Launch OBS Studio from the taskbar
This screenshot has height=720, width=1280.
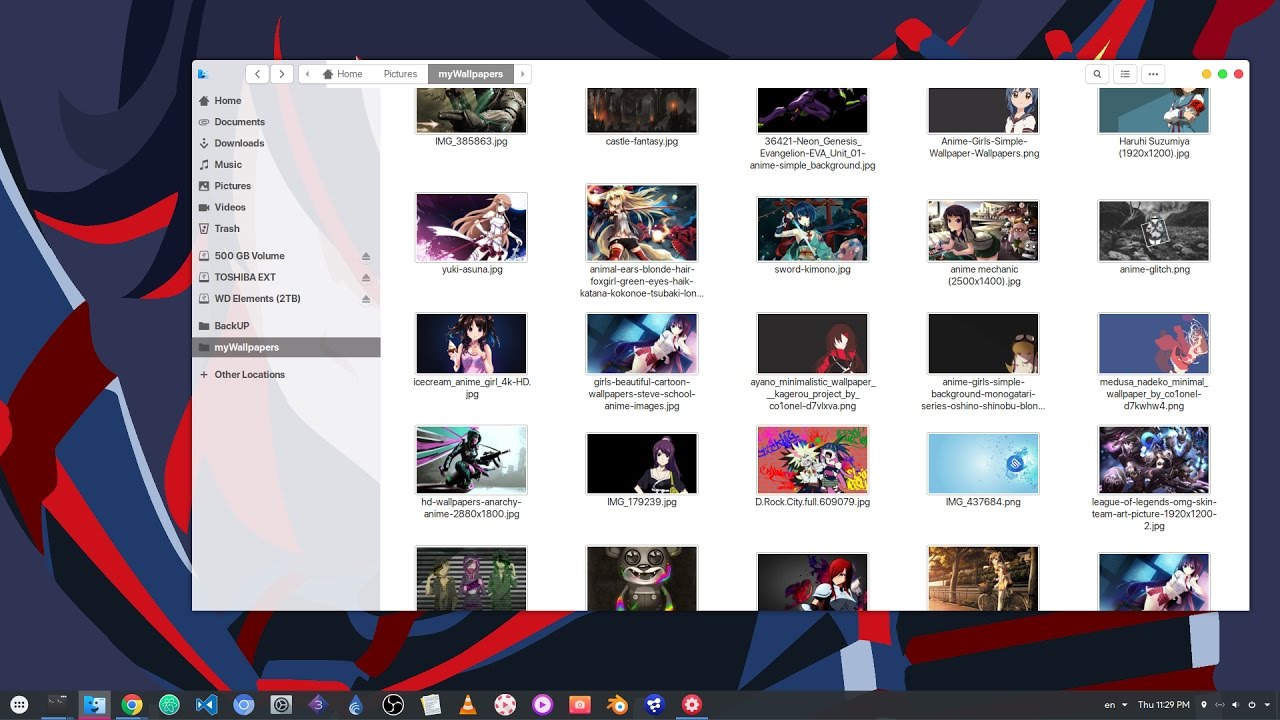(x=392, y=705)
